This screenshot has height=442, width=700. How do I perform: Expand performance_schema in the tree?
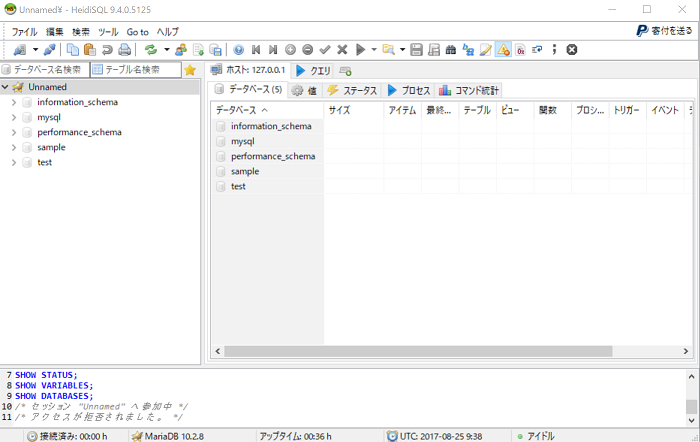click(14, 133)
